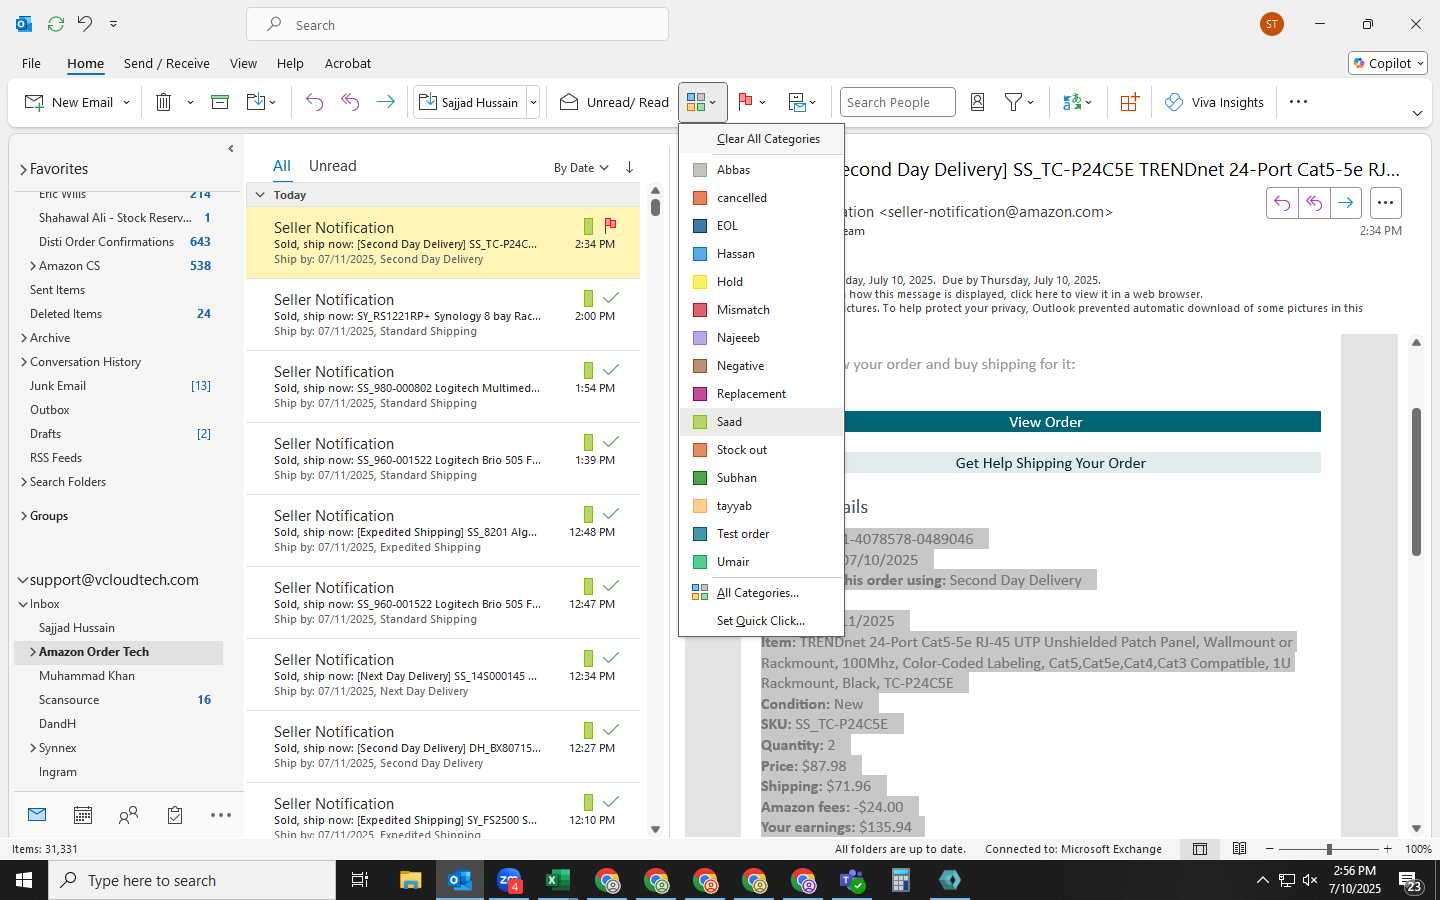Click the Undo icon in title bar
The image size is (1440, 900).
(x=85, y=23)
